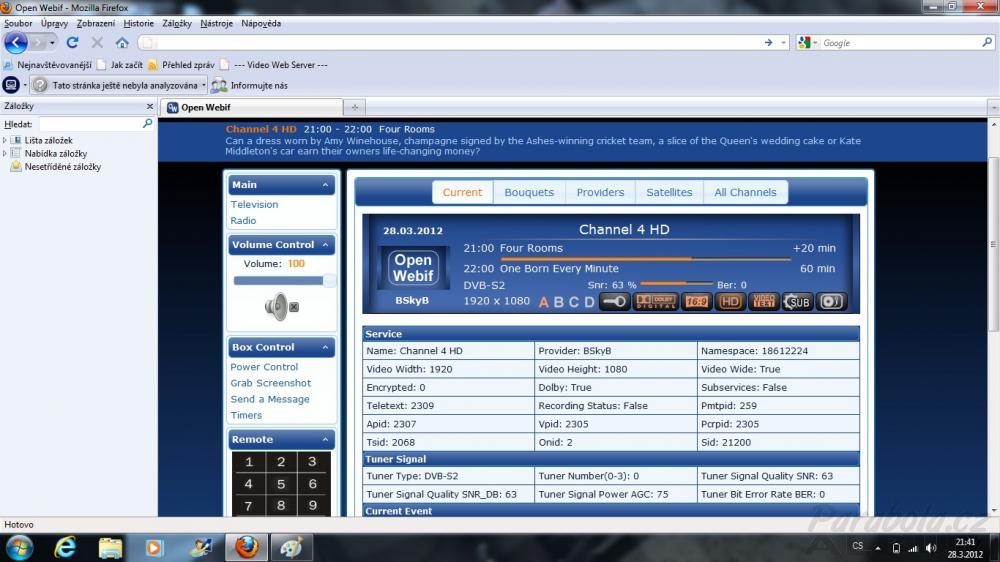Click the SUB subservices icon
Screen dimensions: 1000x562
pos(797,302)
